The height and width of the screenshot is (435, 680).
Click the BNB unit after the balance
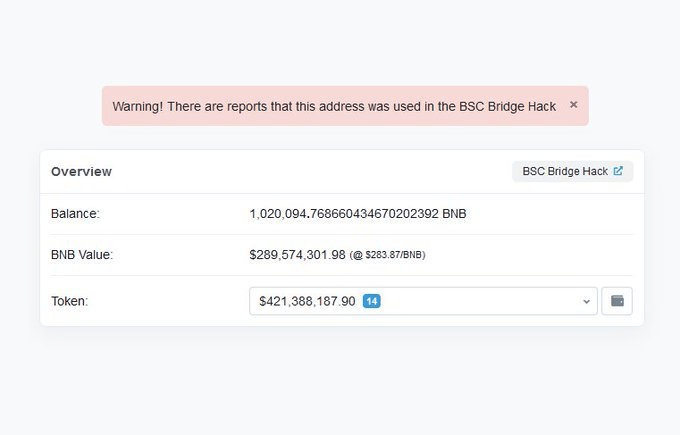pos(454,214)
